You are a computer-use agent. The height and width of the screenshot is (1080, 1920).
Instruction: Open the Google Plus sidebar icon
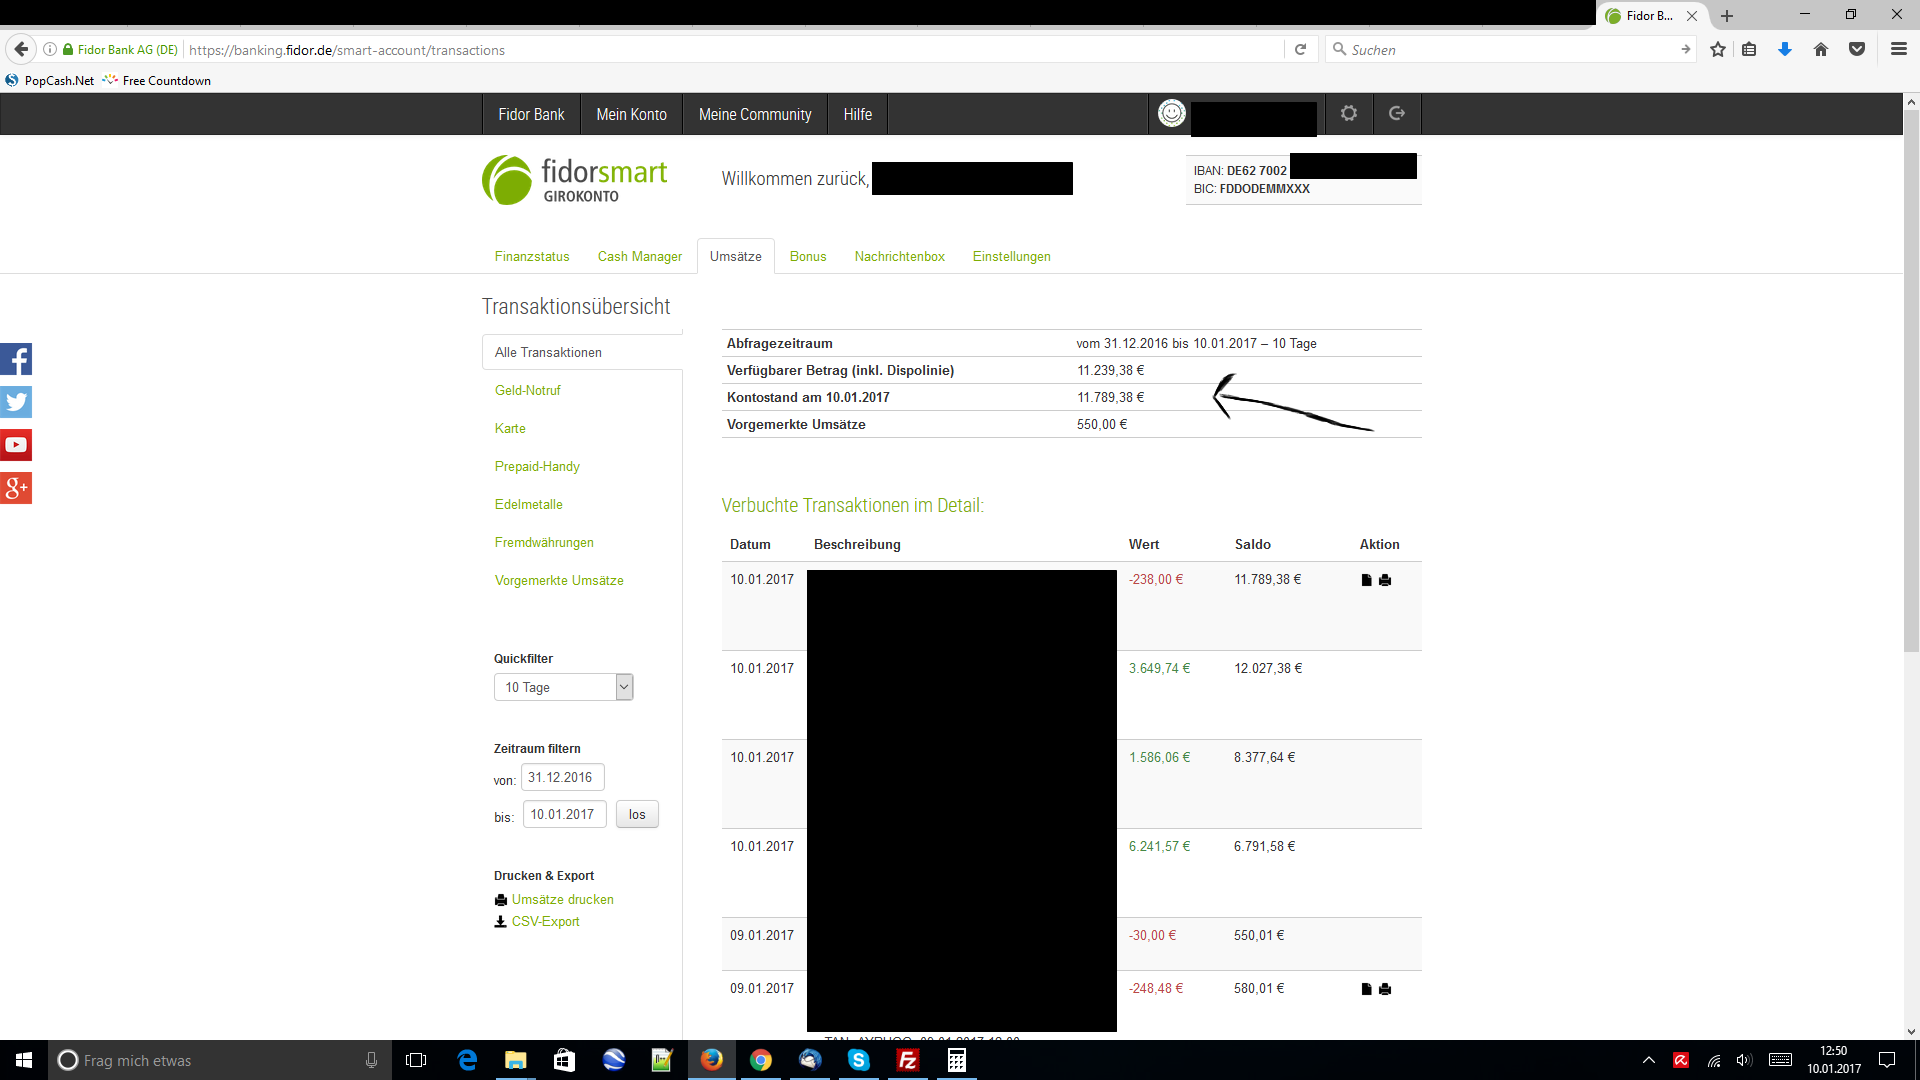tap(16, 488)
